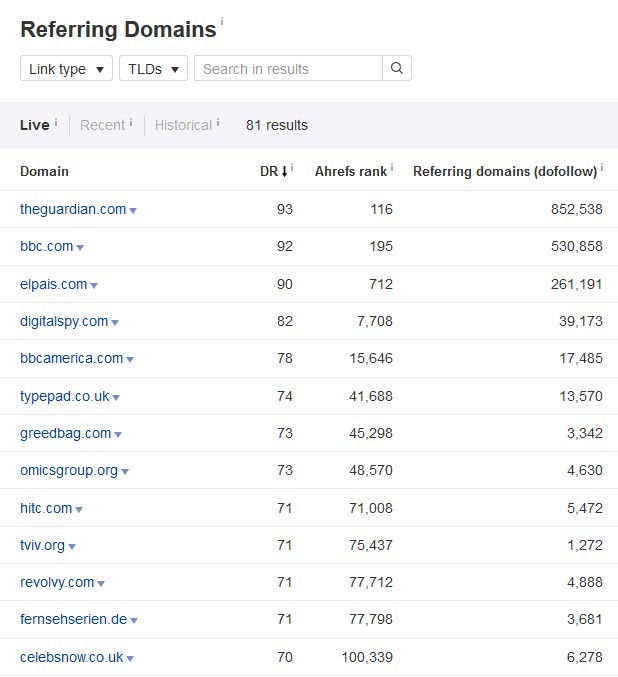Expand the omicsgroup.org dropdown arrow
This screenshot has height=677, width=618.
[125, 471]
